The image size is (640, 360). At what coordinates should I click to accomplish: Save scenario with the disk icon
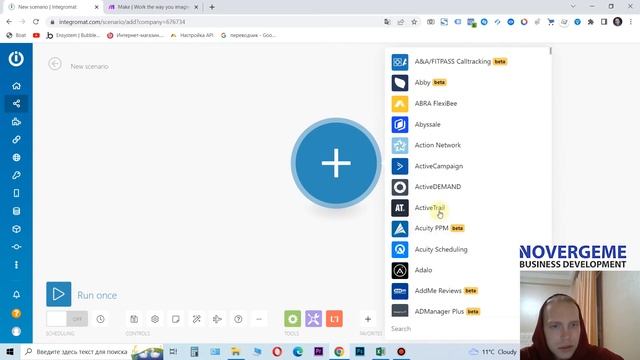[x=134, y=319]
